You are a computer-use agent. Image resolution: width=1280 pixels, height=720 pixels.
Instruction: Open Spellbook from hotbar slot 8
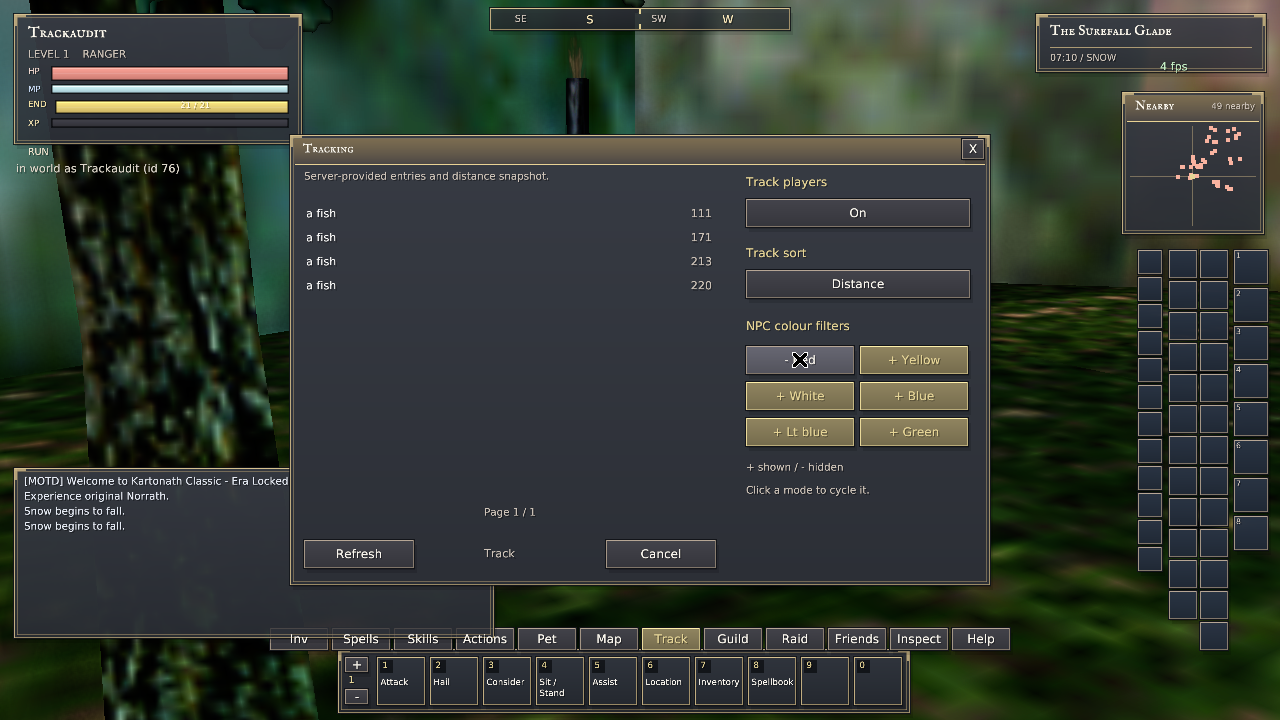coord(772,681)
